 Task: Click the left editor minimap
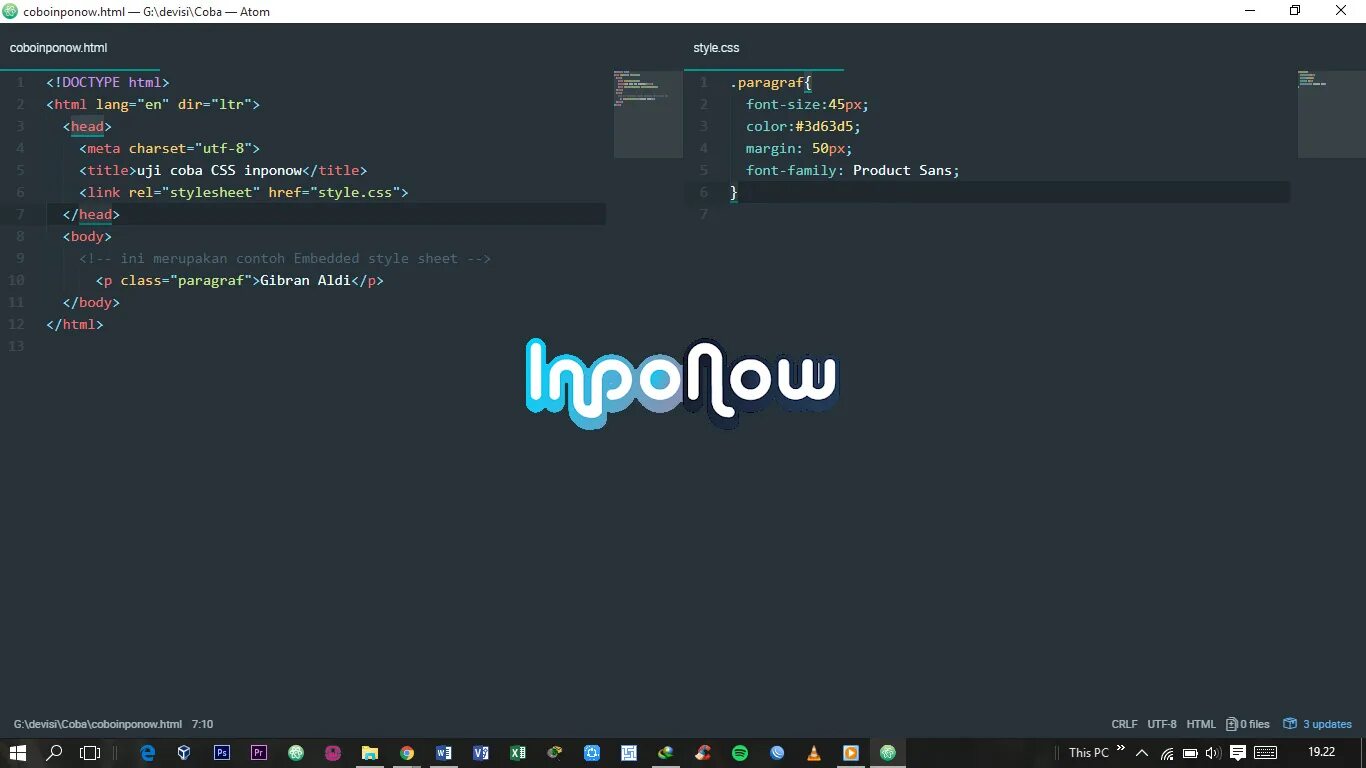coord(647,114)
